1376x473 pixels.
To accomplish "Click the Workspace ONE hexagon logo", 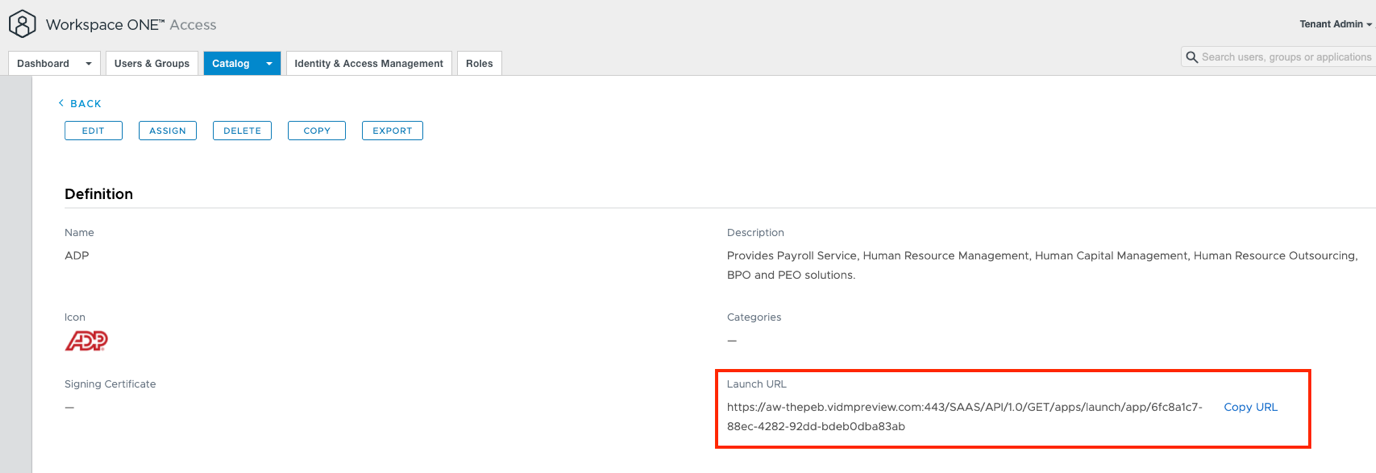I will point(22,24).
